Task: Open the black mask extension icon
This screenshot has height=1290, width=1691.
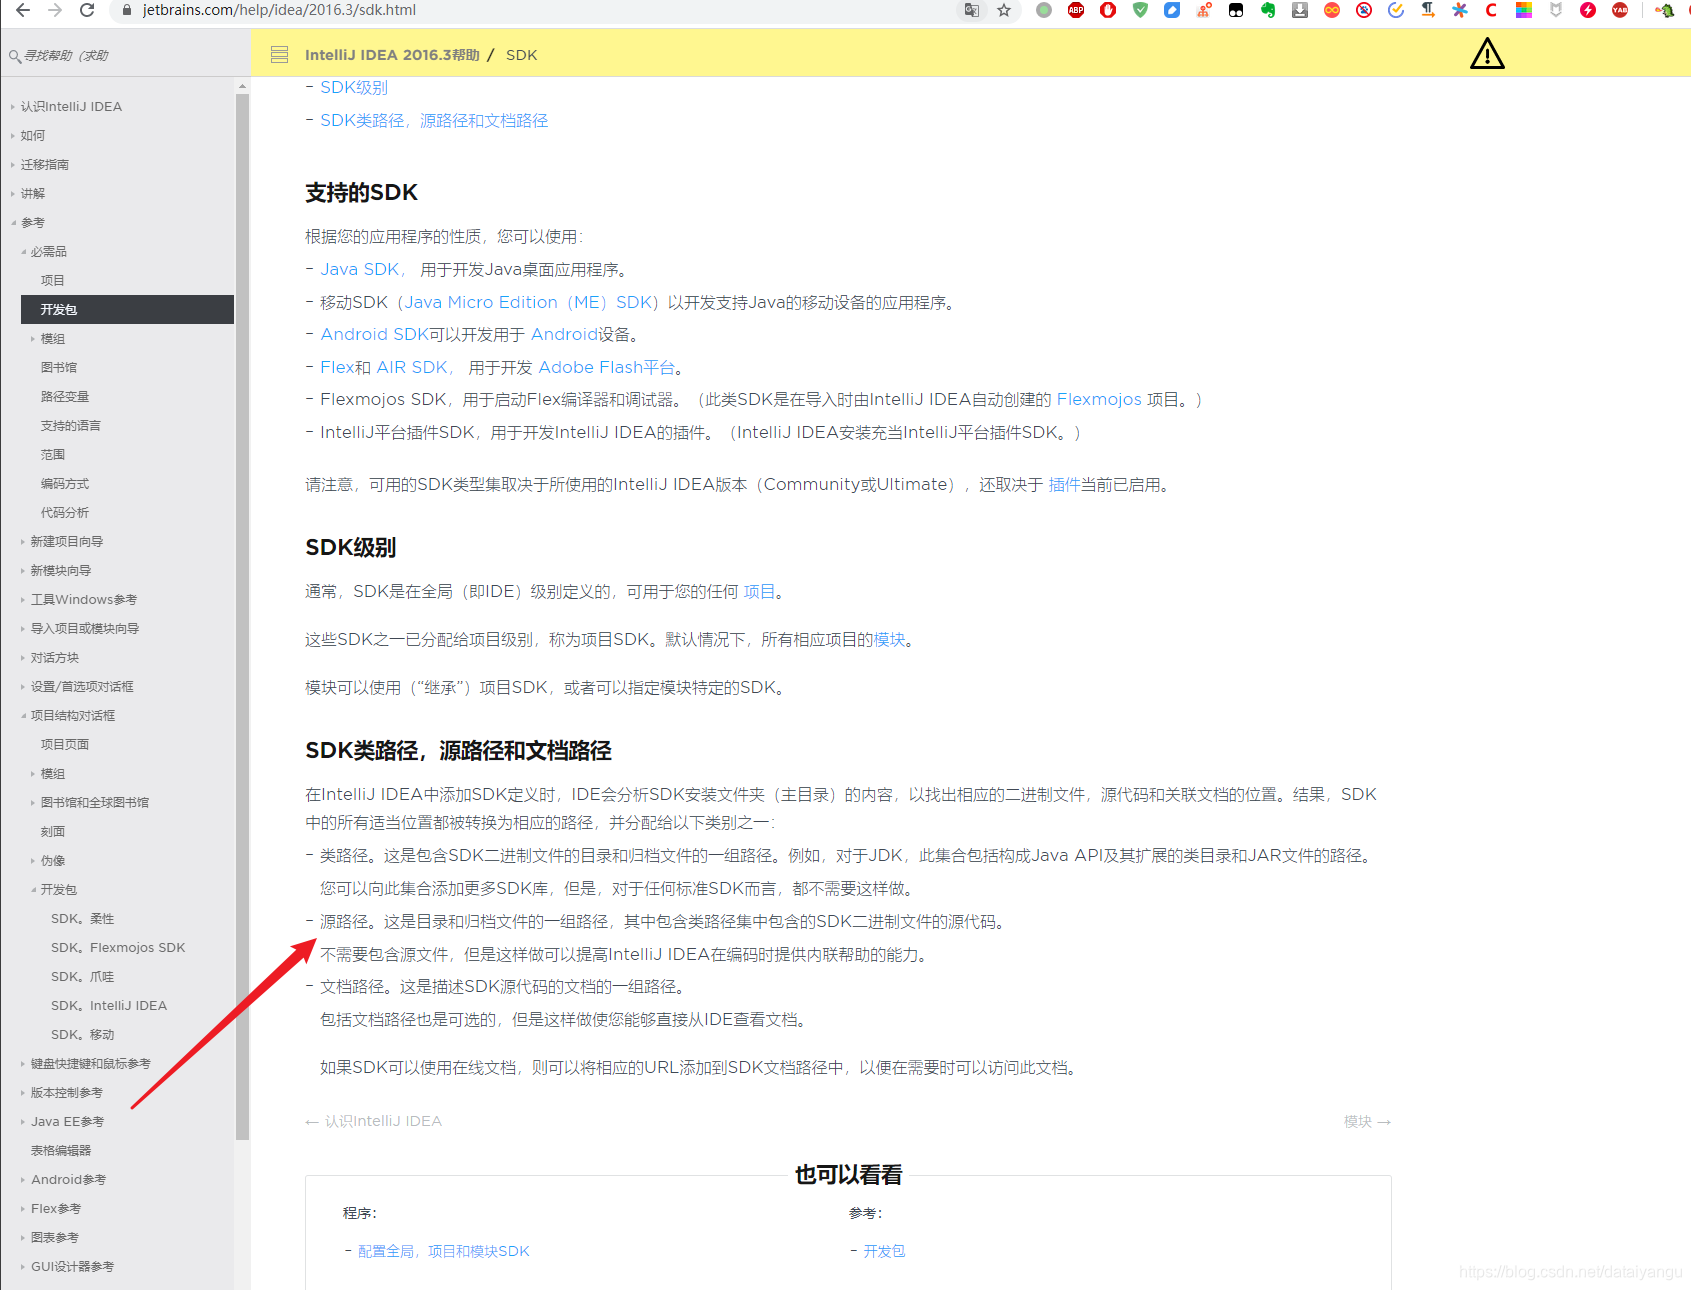Action: [x=1236, y=10]
